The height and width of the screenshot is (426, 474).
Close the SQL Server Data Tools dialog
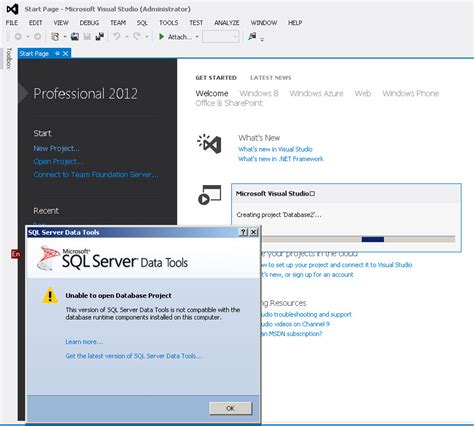[x=254, y=232]
